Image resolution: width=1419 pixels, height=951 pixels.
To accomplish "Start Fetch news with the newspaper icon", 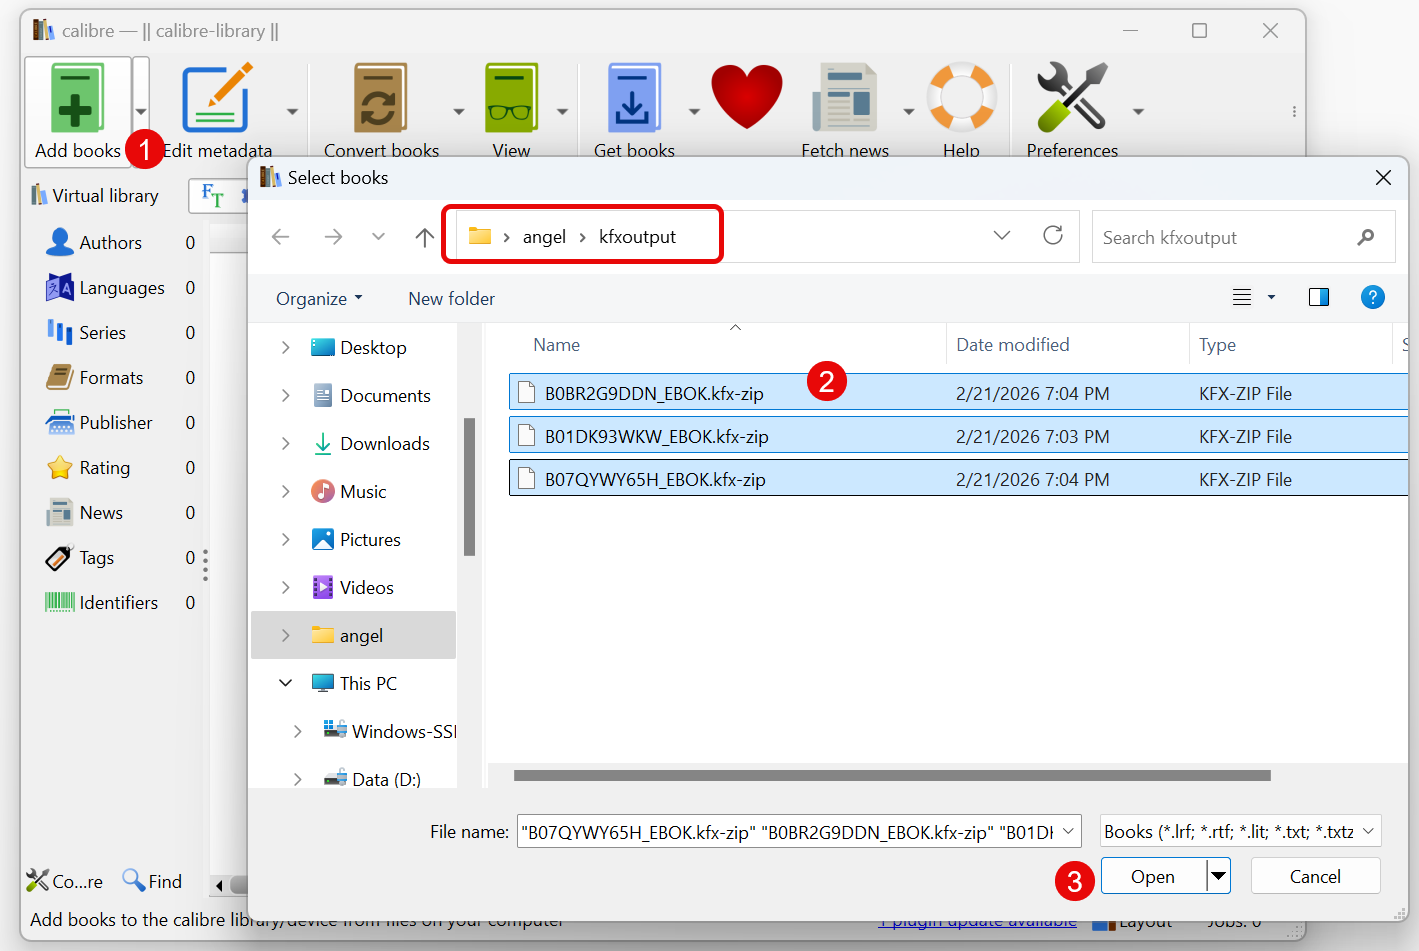I will [846, 97].
